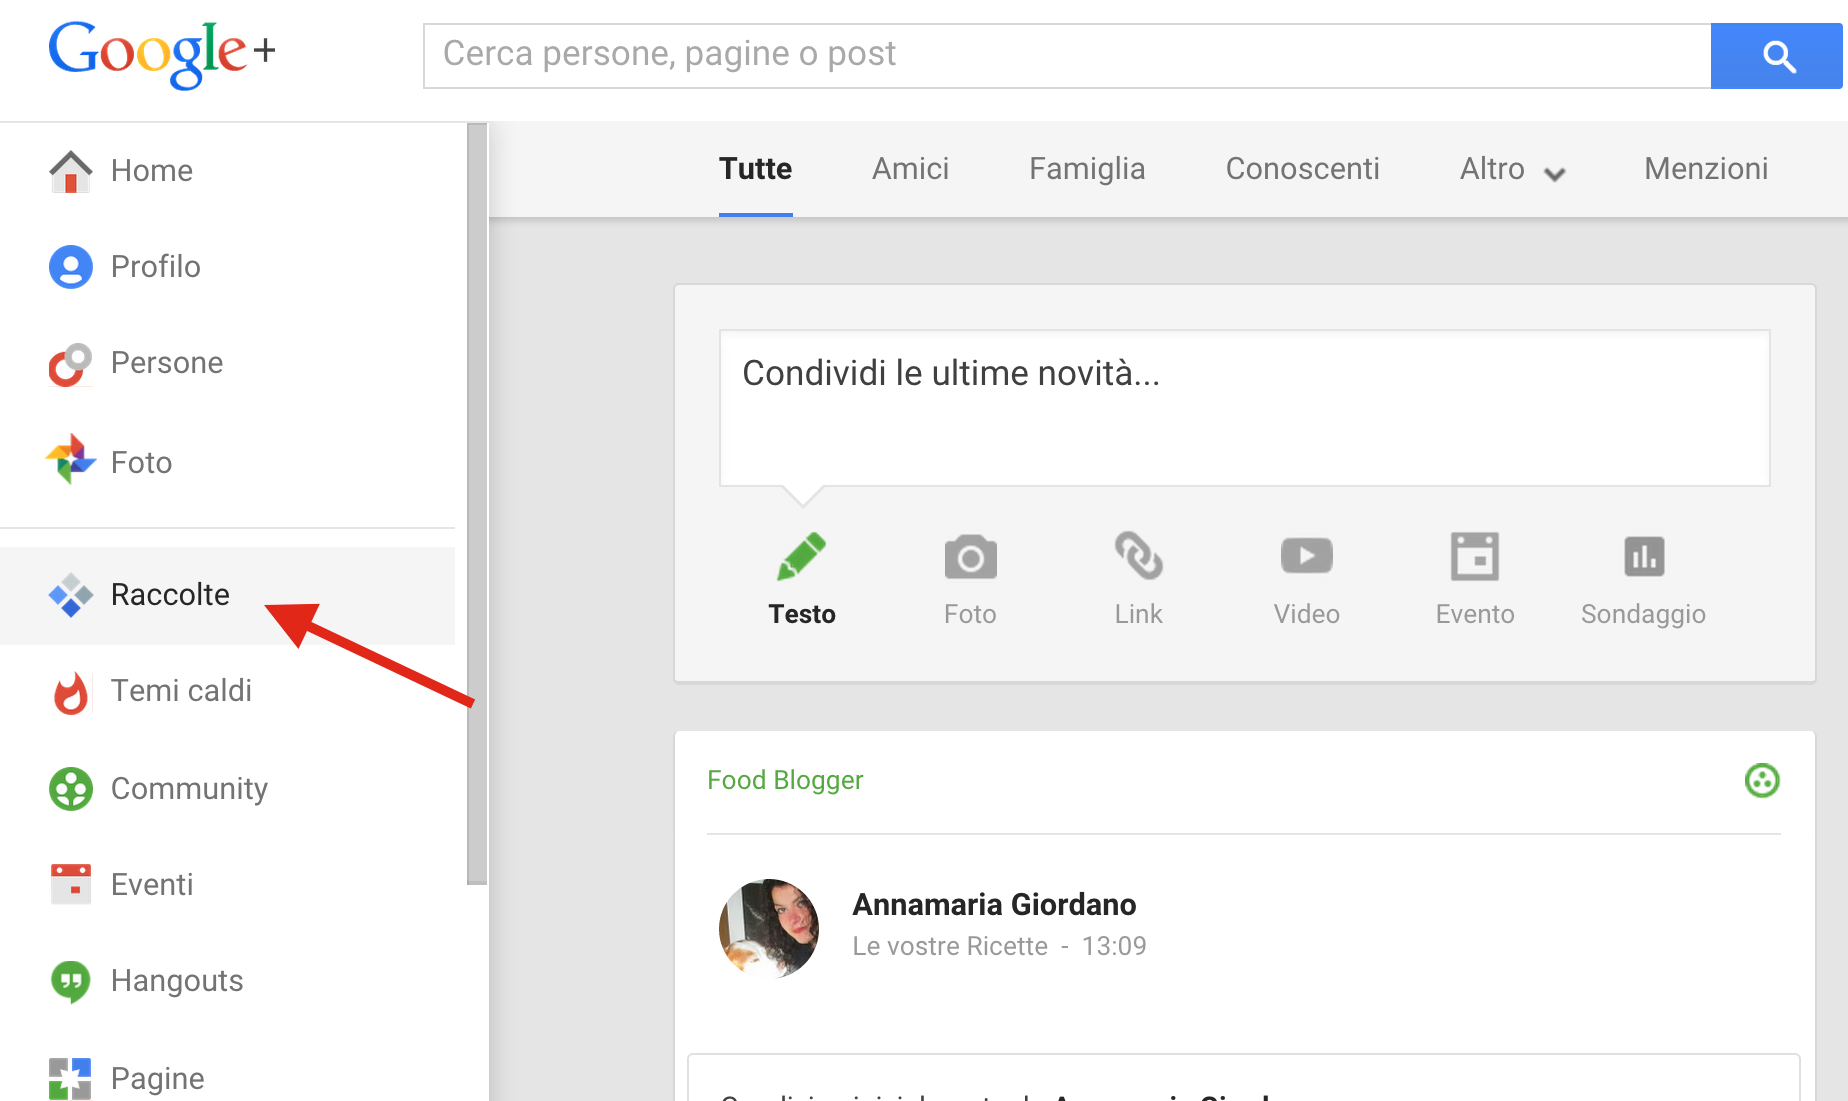Open Hangouts from the sidebar
Image resolution: width=1848 pixels, height=1101 pixels.
176,981
